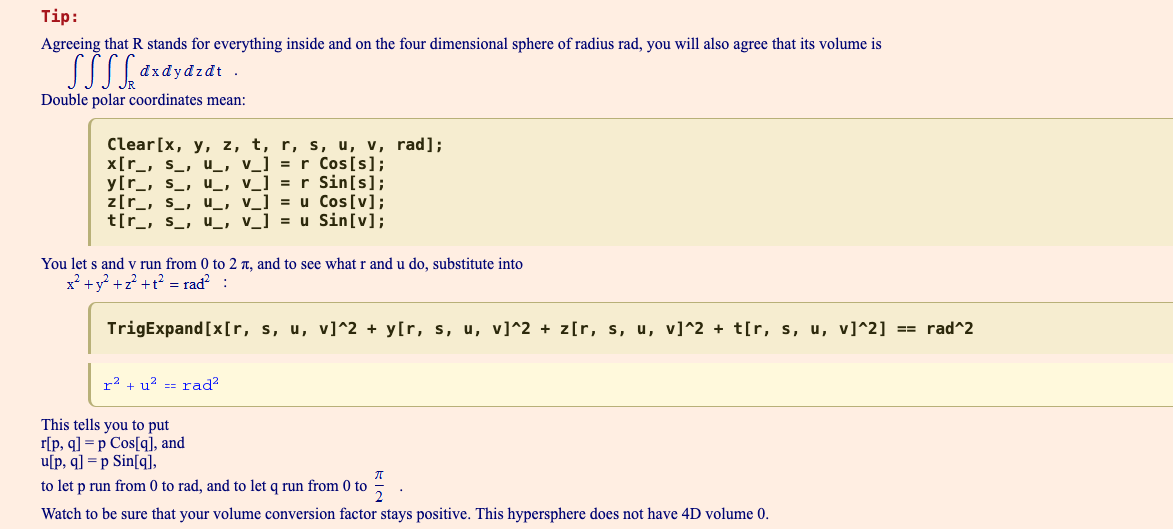The width and height of the screenshot is (1173, 529).
Task: Click the sentence "Watch to be sure that your volume"
Action: point(405,514)
